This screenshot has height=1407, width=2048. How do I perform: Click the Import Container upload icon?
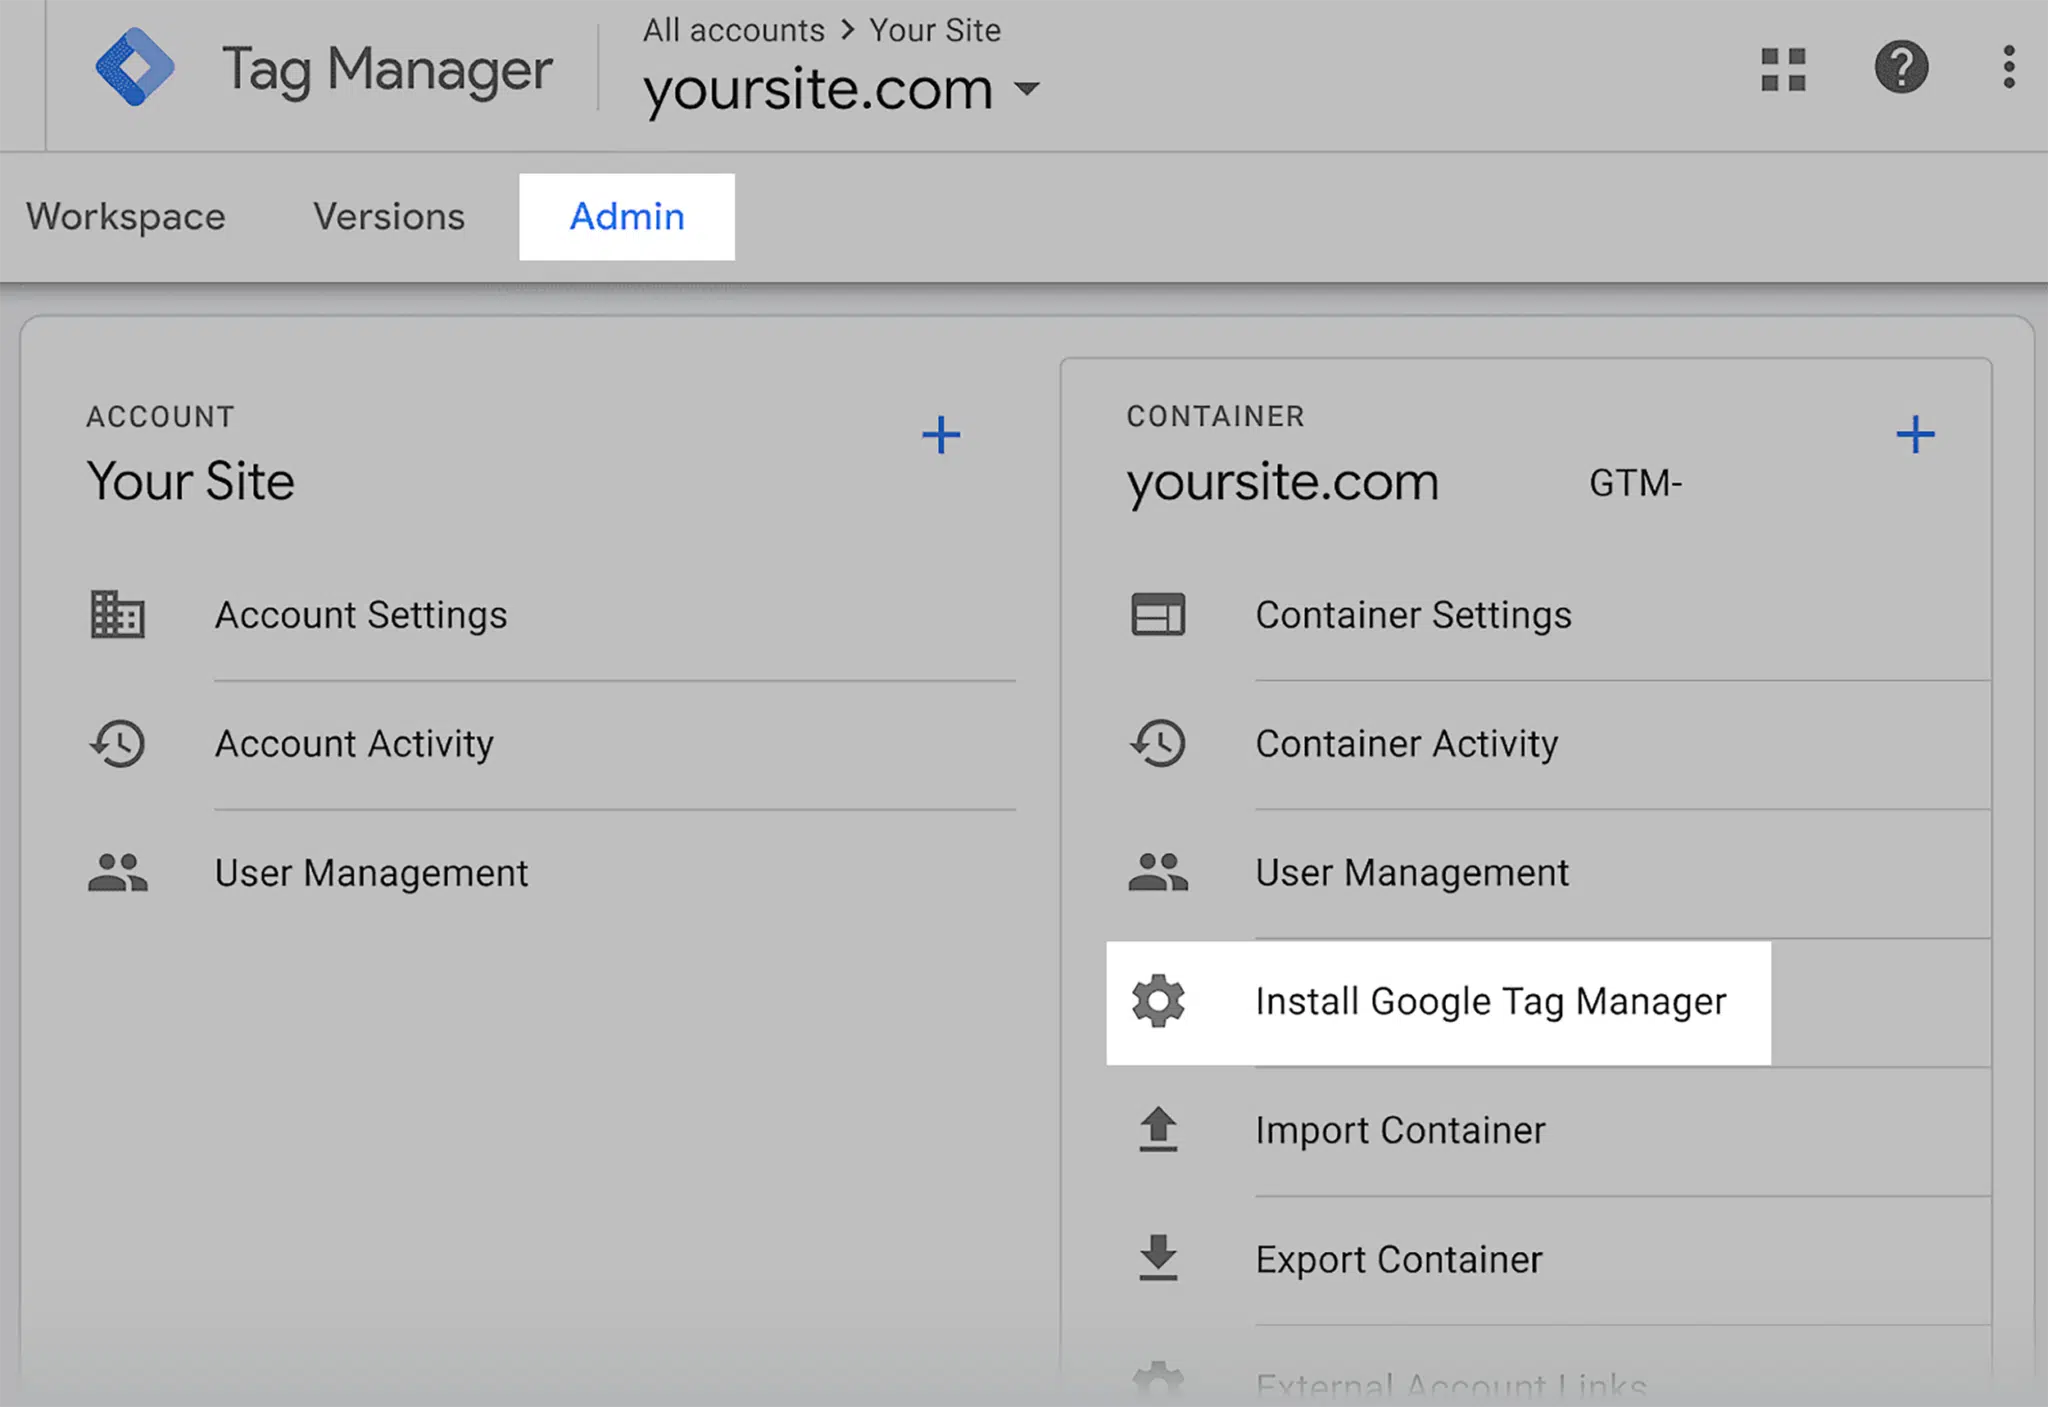[1158, 1130]
